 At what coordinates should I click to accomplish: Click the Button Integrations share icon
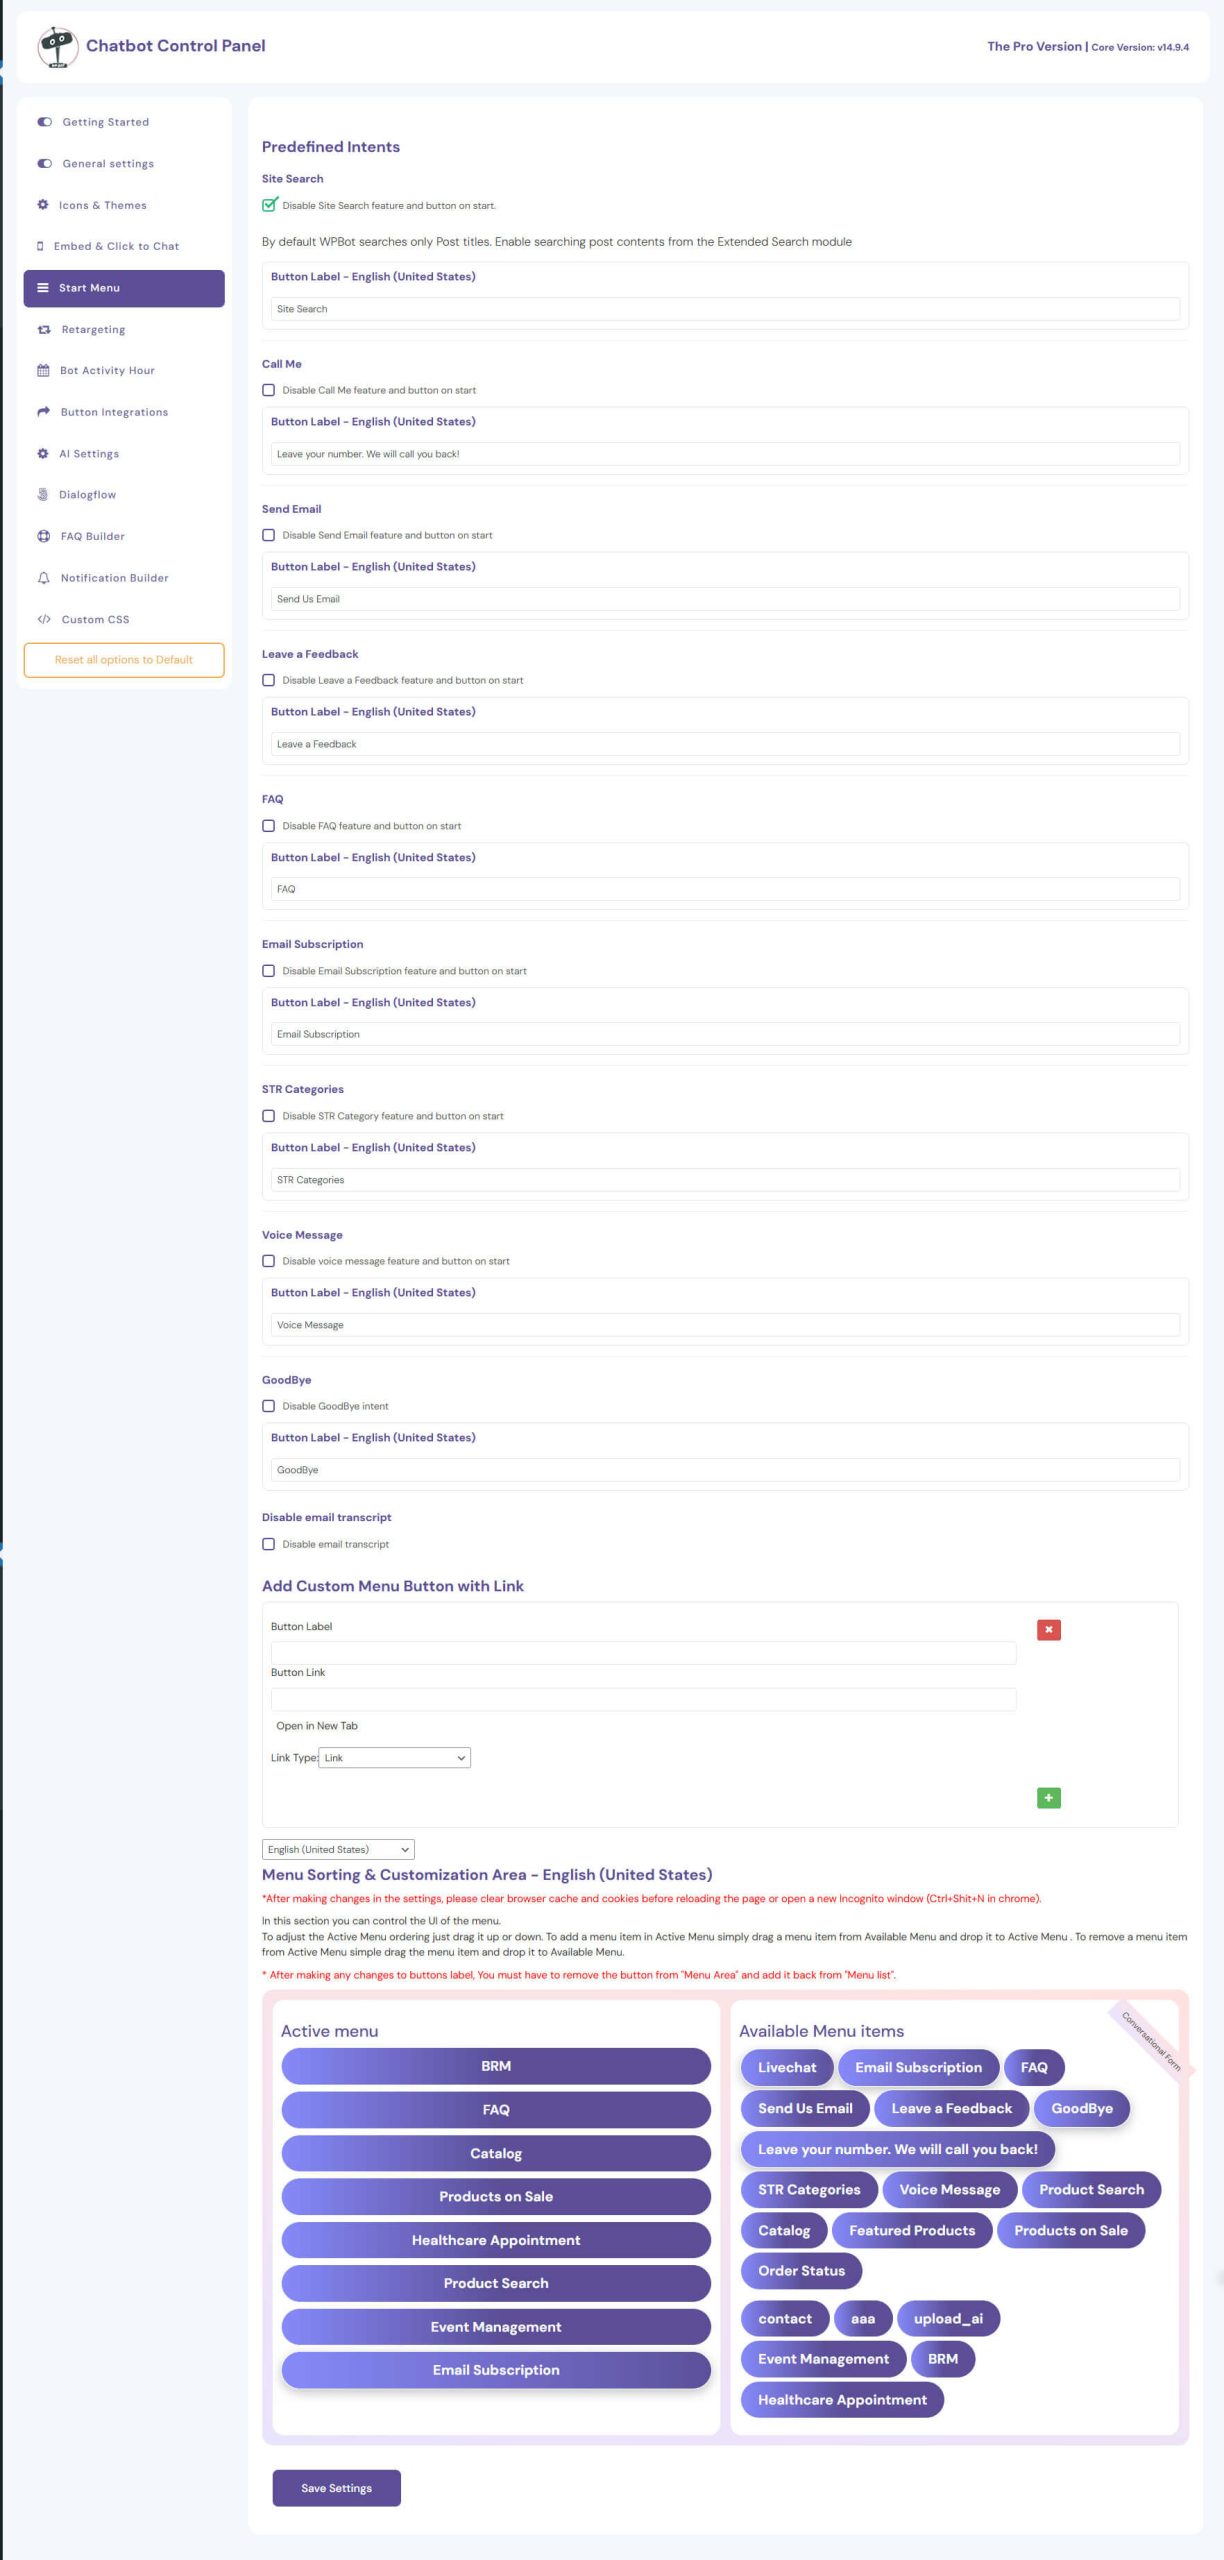point(43,412)
